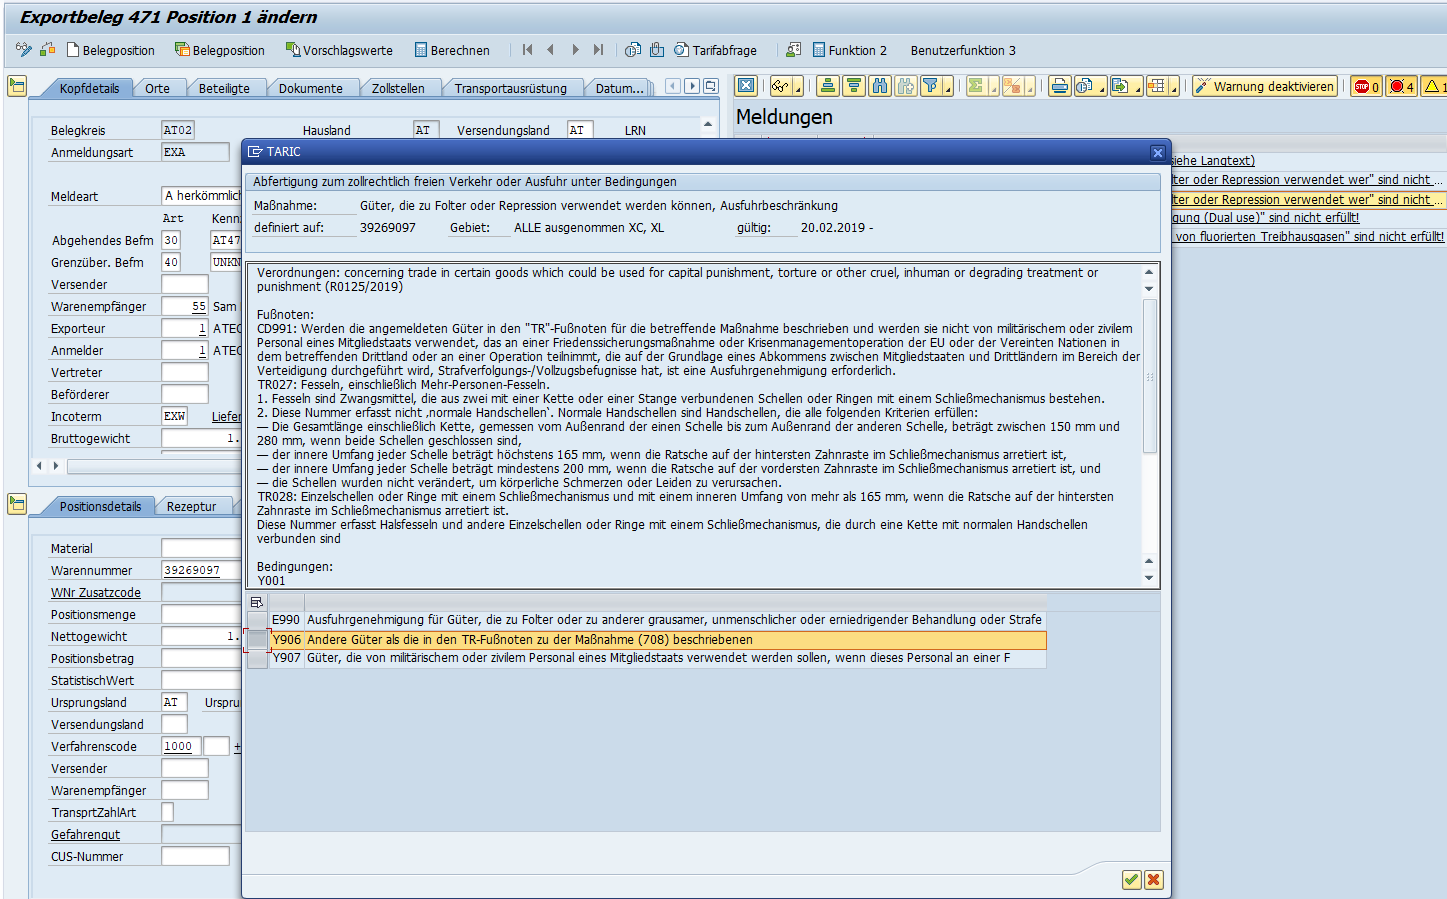
Task: Collapse the header details panel toggle icon
Action: (16, 87)
